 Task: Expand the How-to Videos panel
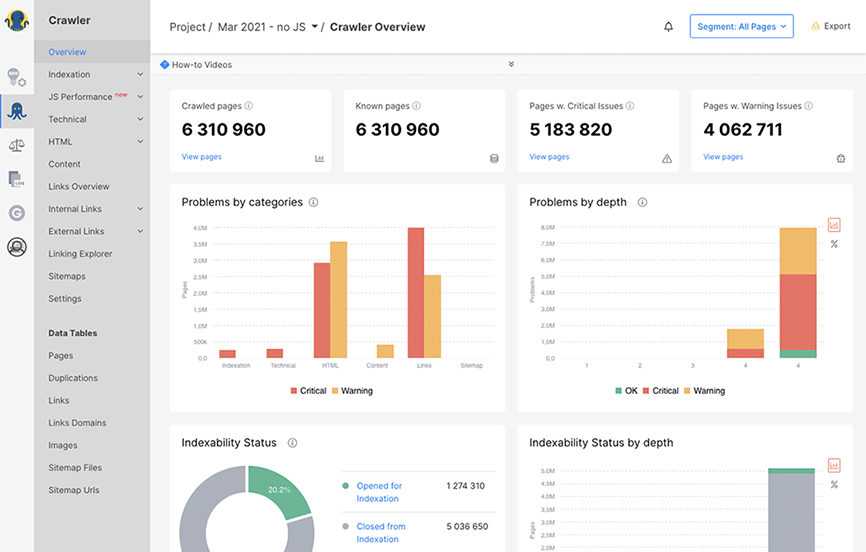511,64
